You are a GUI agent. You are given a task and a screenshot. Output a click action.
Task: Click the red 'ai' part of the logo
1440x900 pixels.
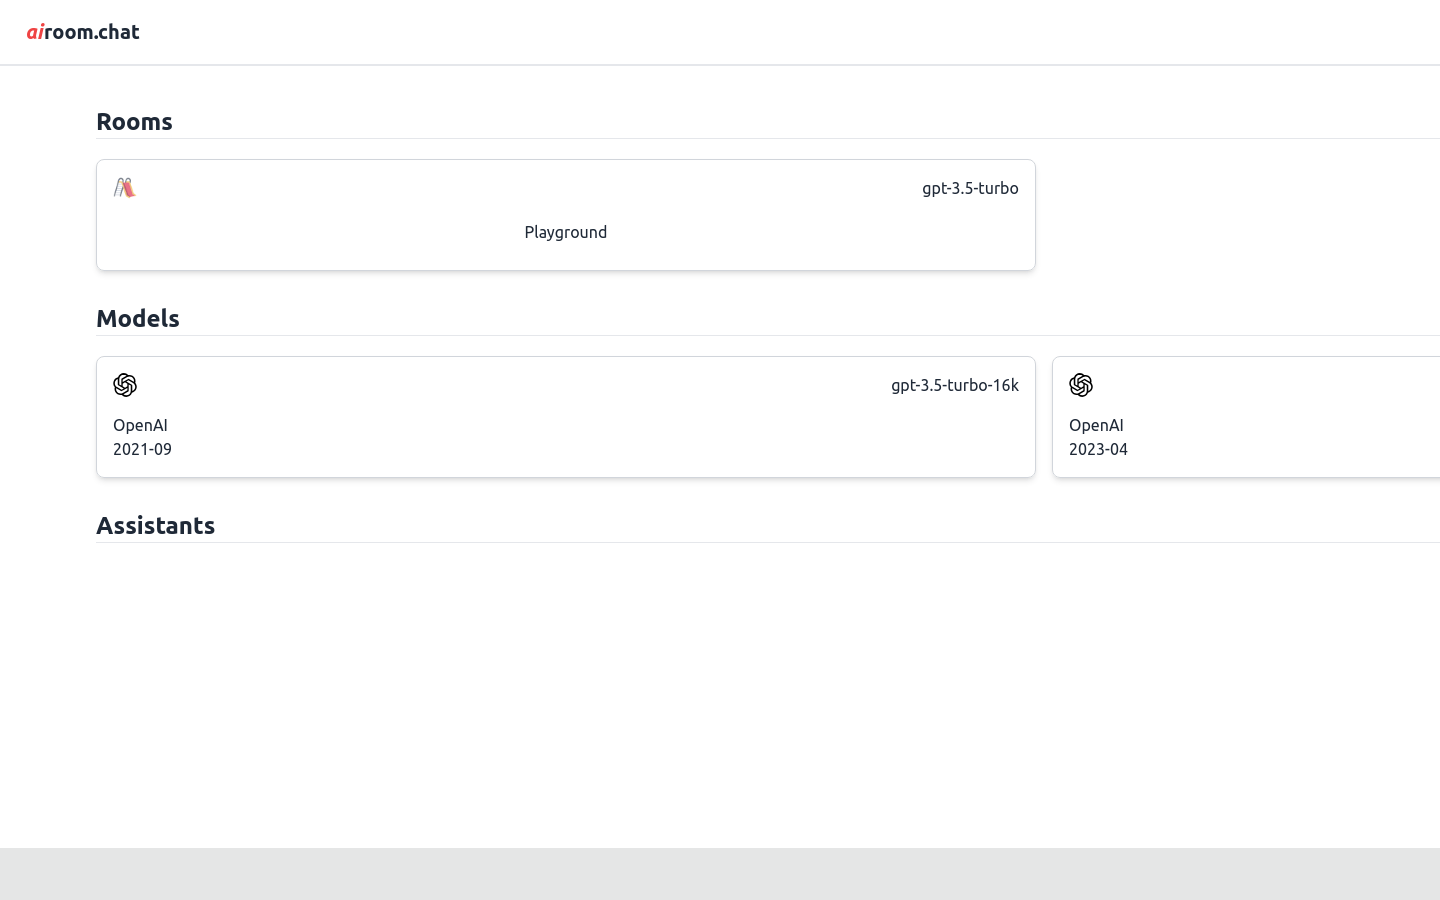coord(35,32)
